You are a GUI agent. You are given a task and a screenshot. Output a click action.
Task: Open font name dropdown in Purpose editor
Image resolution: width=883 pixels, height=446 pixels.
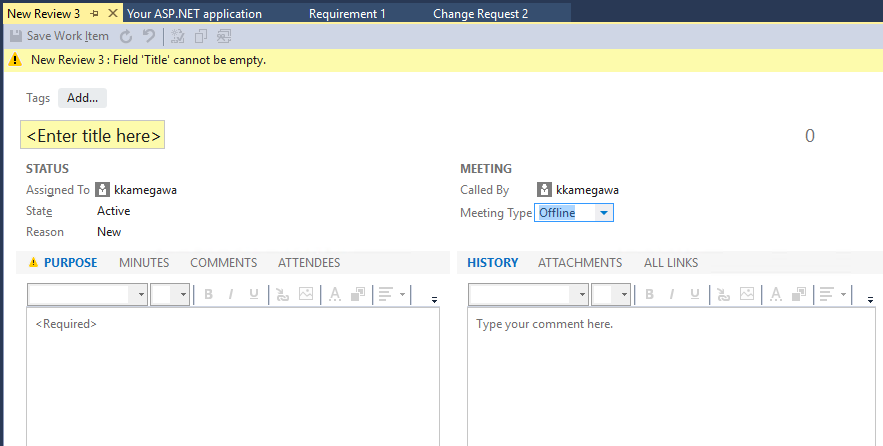click(x=140, y=295)
